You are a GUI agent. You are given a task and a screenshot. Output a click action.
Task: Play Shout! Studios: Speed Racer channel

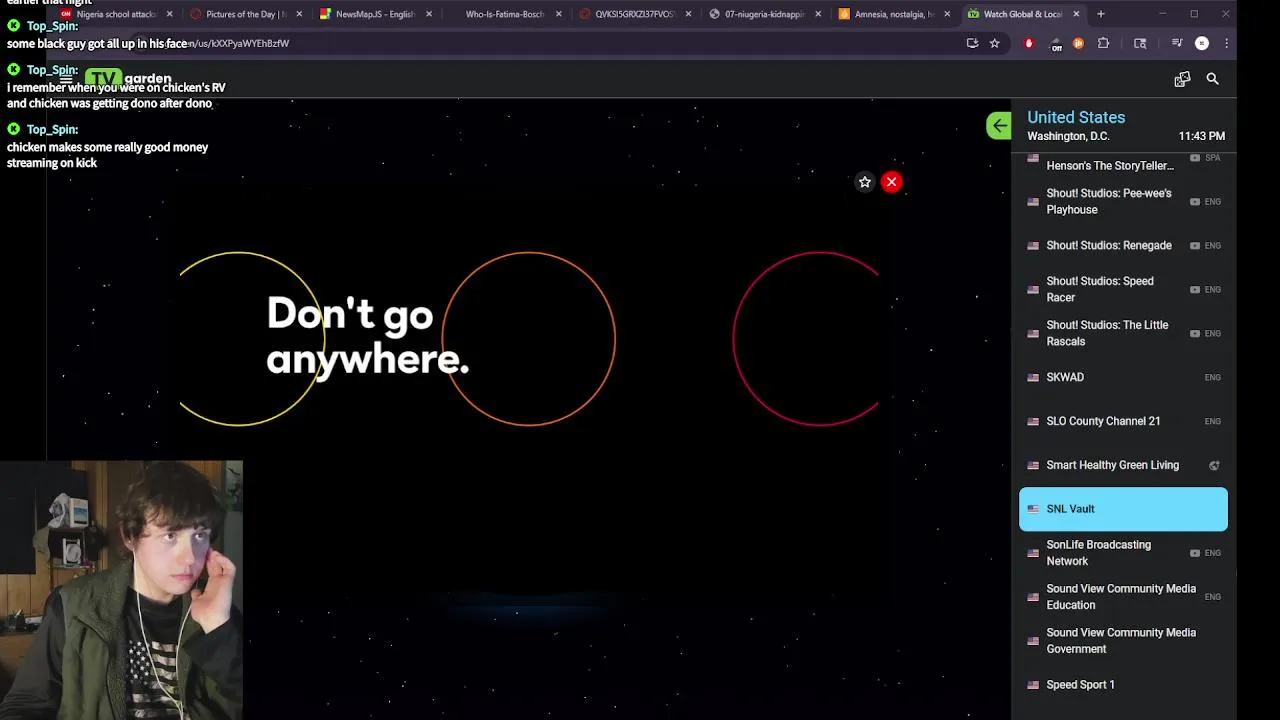tap(1123, 290)
